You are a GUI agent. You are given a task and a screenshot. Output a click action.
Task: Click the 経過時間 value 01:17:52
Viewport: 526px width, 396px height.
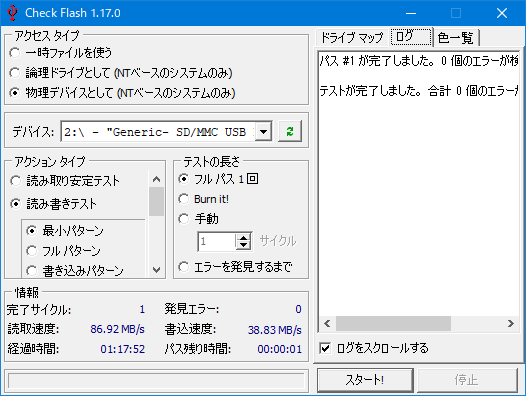(123, 349)
